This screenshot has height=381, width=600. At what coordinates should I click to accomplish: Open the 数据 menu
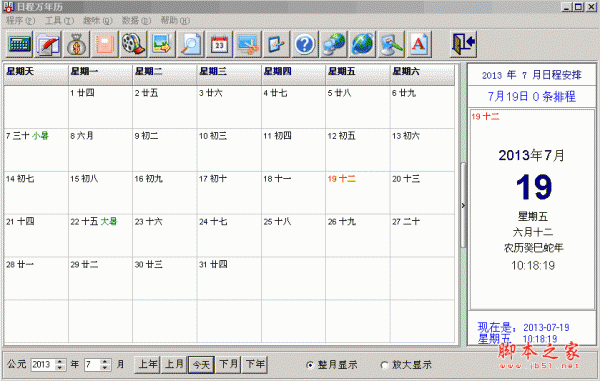[x=136, y=20]
